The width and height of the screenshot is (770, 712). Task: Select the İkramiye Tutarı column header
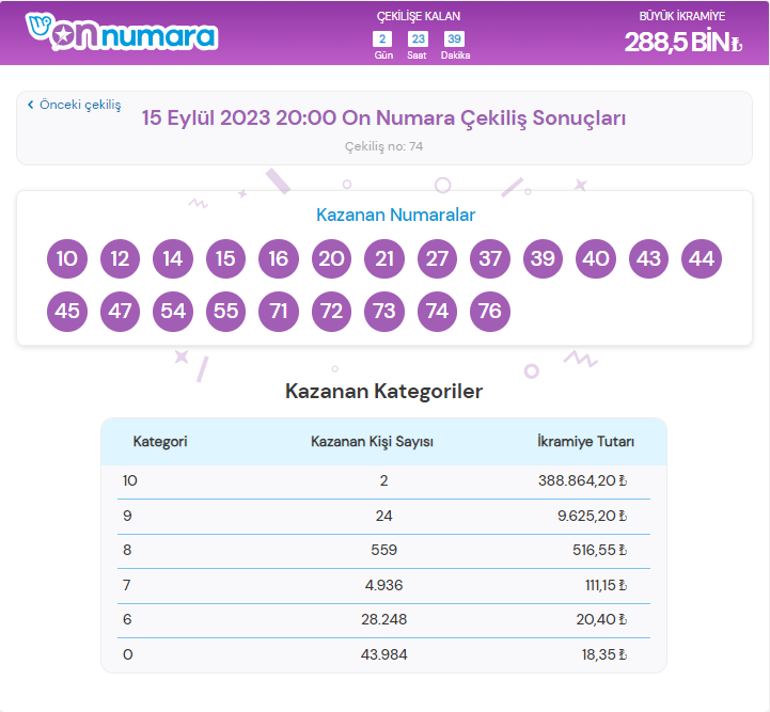tap(585, 441)
